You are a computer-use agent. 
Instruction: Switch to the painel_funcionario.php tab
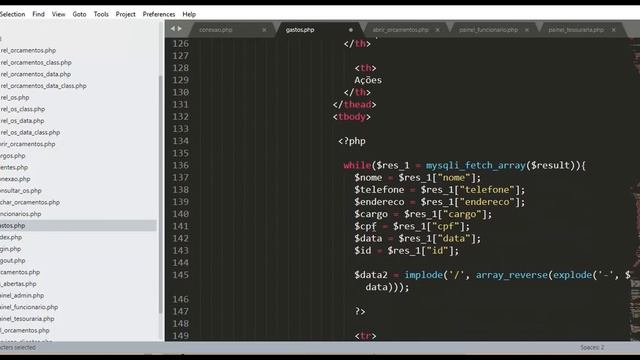pos(488,30)
